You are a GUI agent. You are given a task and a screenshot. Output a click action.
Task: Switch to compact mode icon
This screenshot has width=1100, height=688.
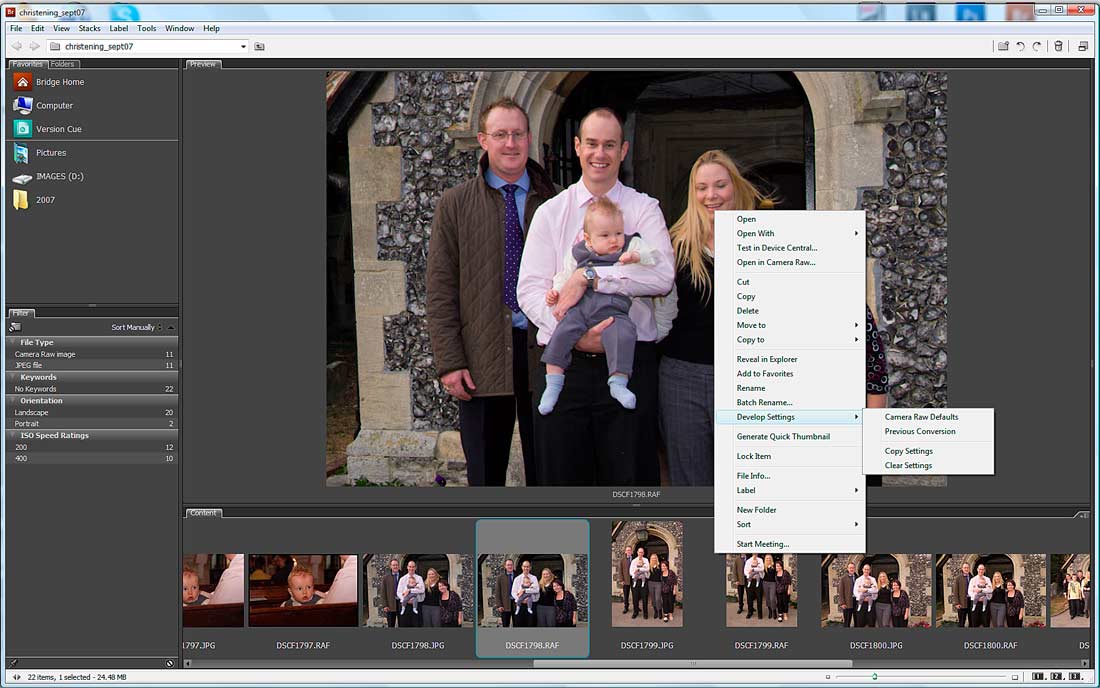click(x=1083, y=46)
